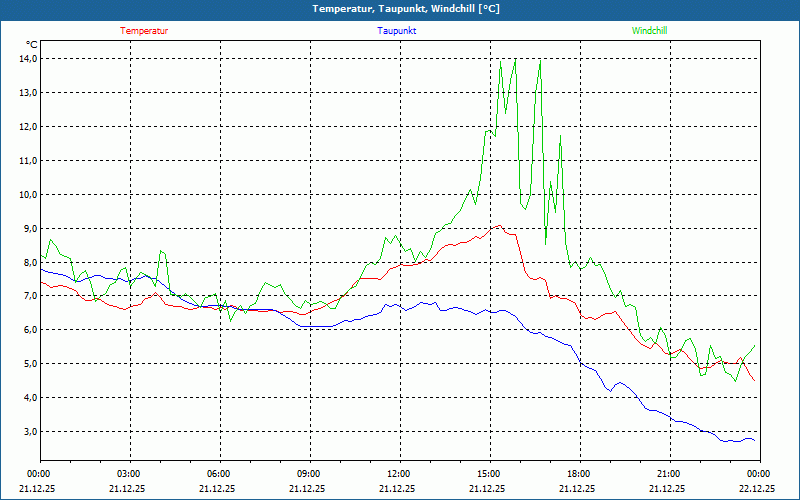Click the 15:00 time axis label

[488, 474]
